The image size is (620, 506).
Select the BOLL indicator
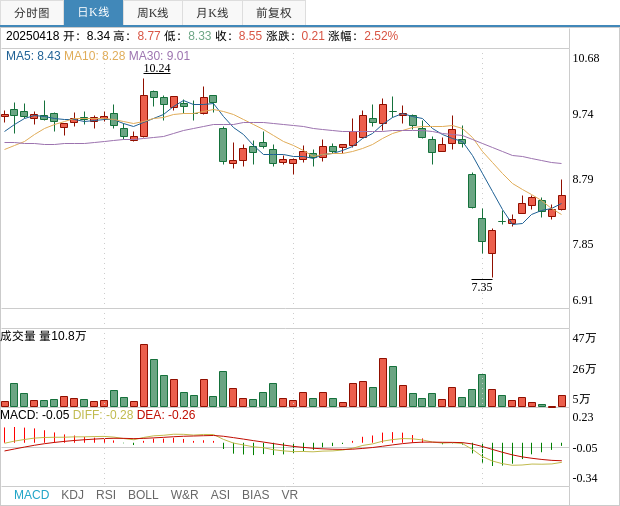pos(143,494)
